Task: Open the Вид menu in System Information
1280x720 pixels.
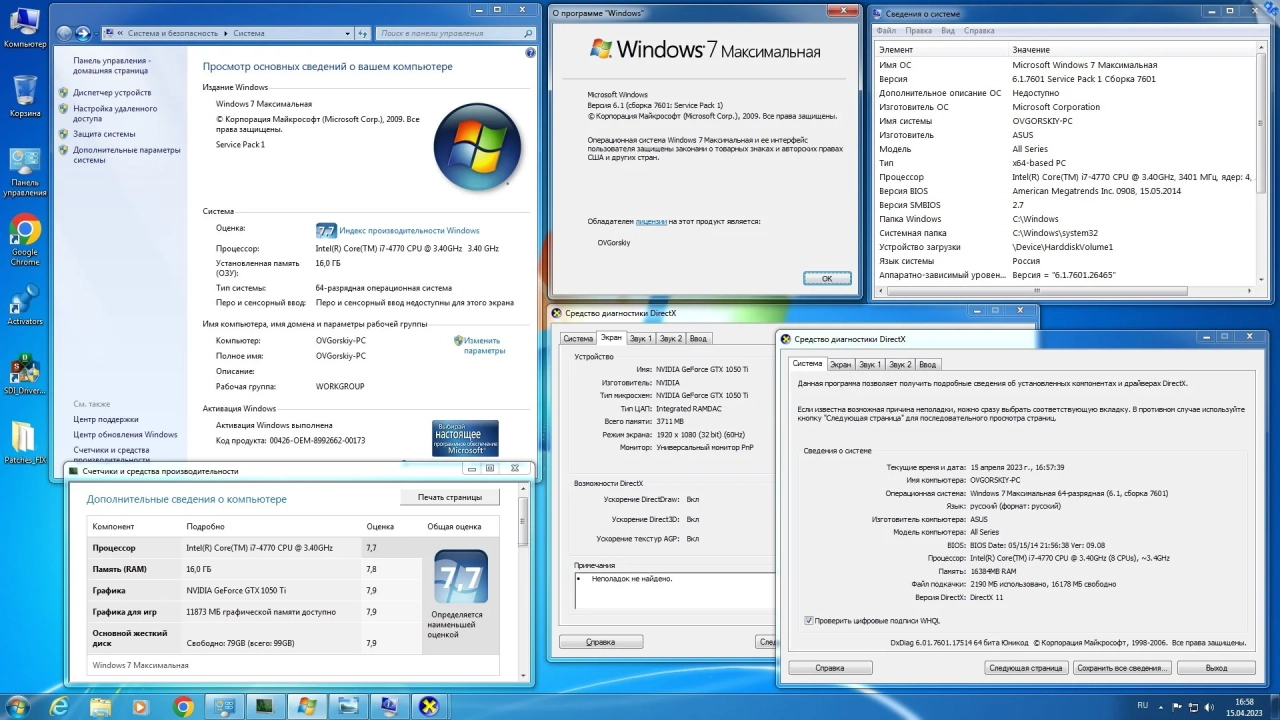Action: (948, 31)
